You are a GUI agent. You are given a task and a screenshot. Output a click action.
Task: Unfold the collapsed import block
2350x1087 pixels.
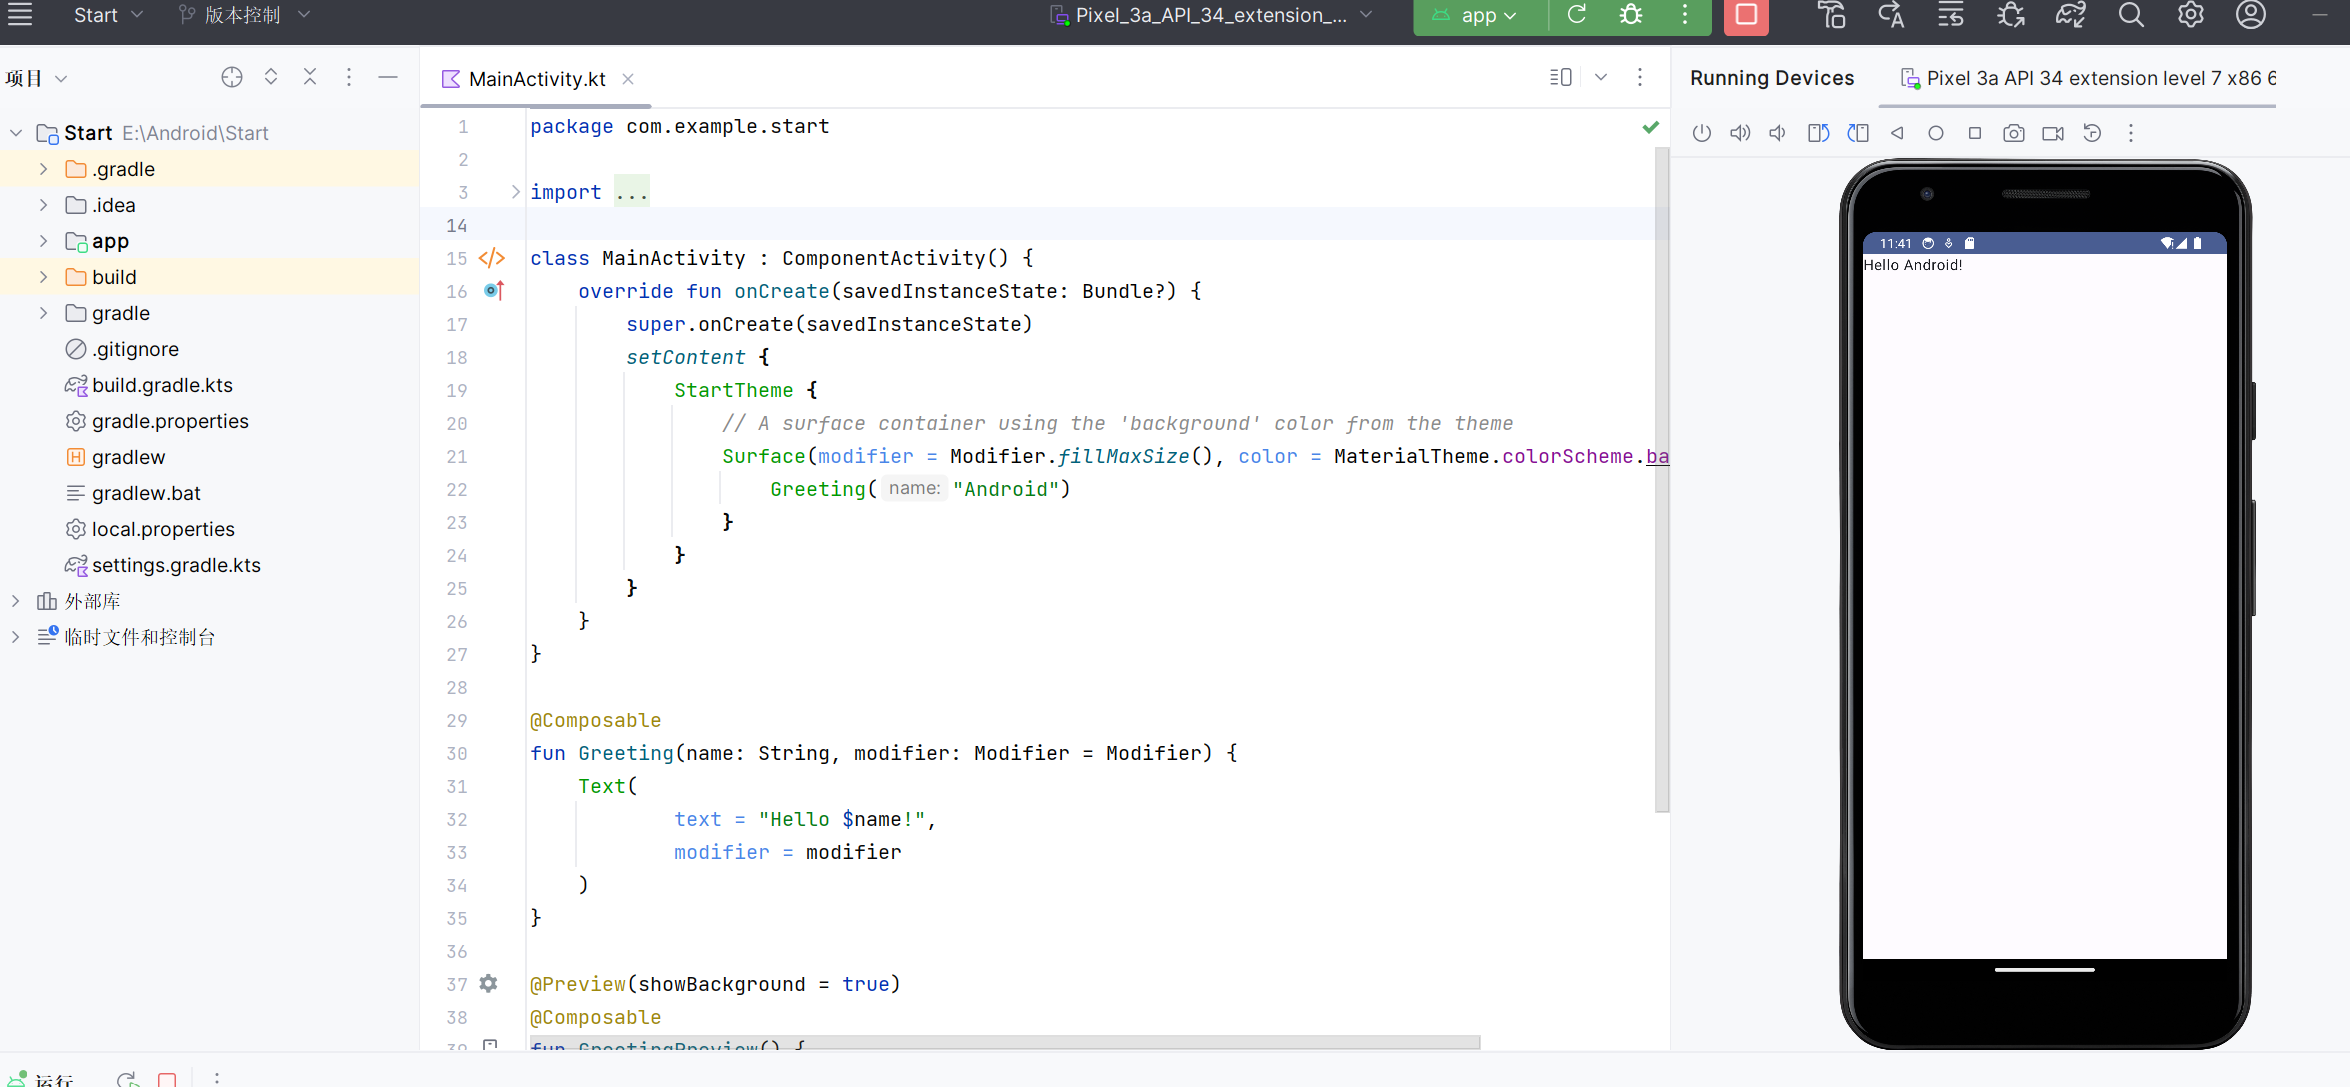coord(516,192)
